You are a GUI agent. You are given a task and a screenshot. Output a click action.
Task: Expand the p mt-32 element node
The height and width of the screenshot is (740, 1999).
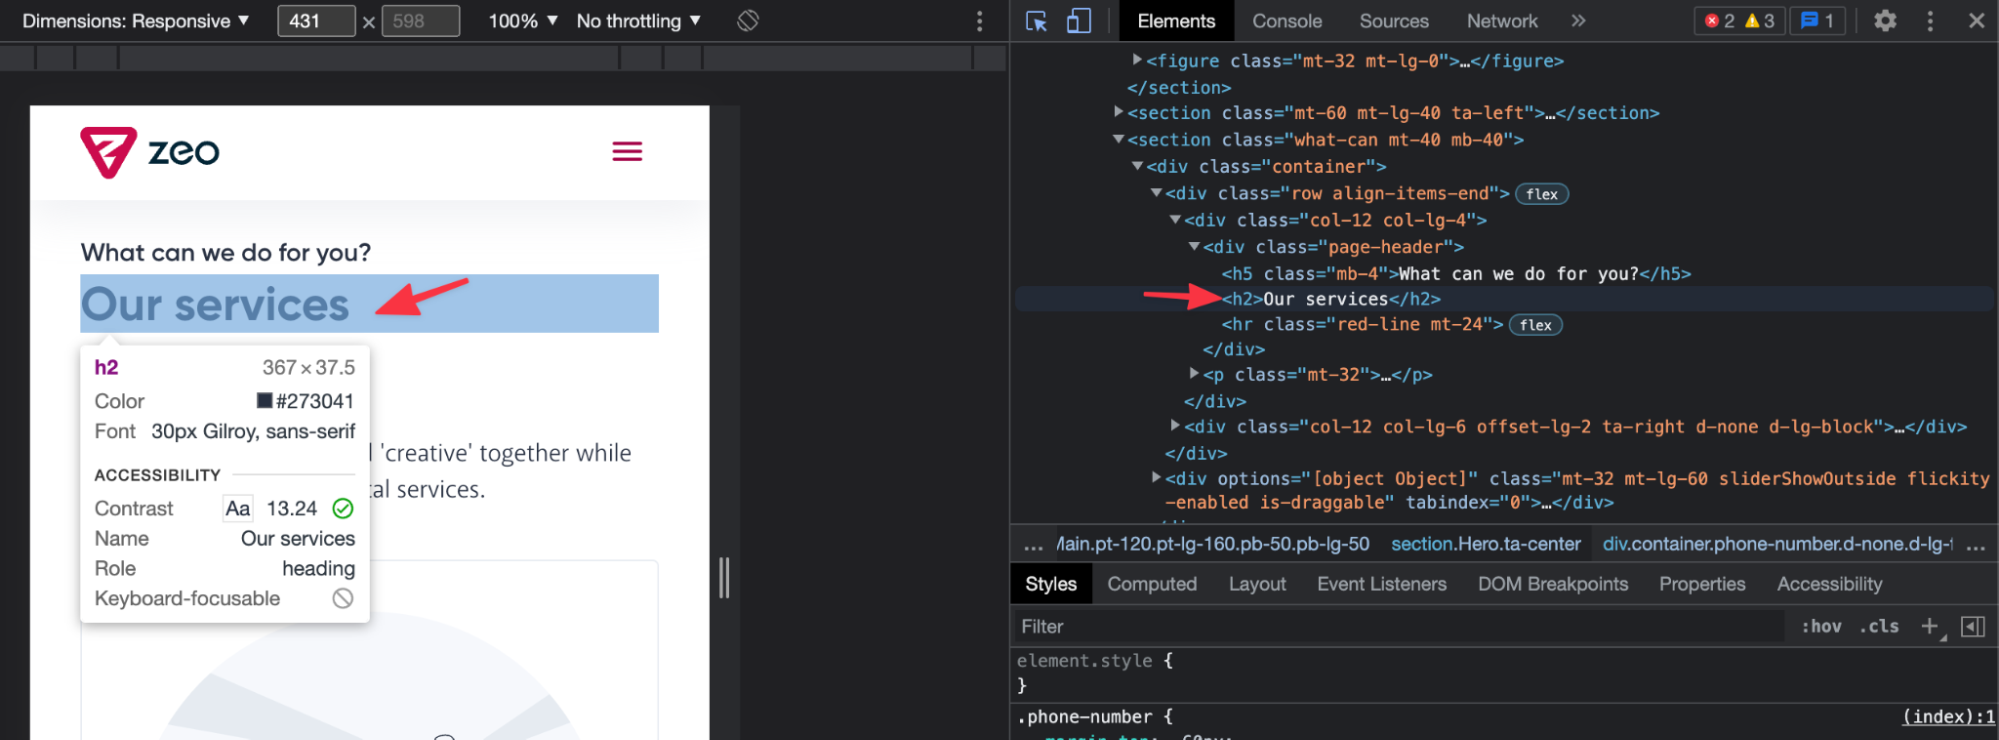click(x=1194, y=374)
